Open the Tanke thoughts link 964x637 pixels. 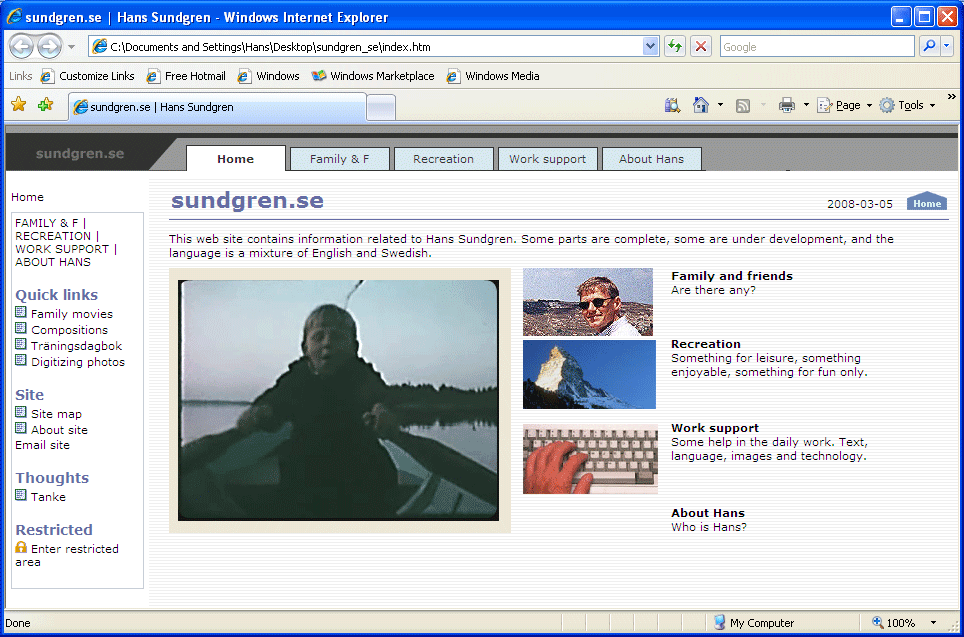pos(48,497)
